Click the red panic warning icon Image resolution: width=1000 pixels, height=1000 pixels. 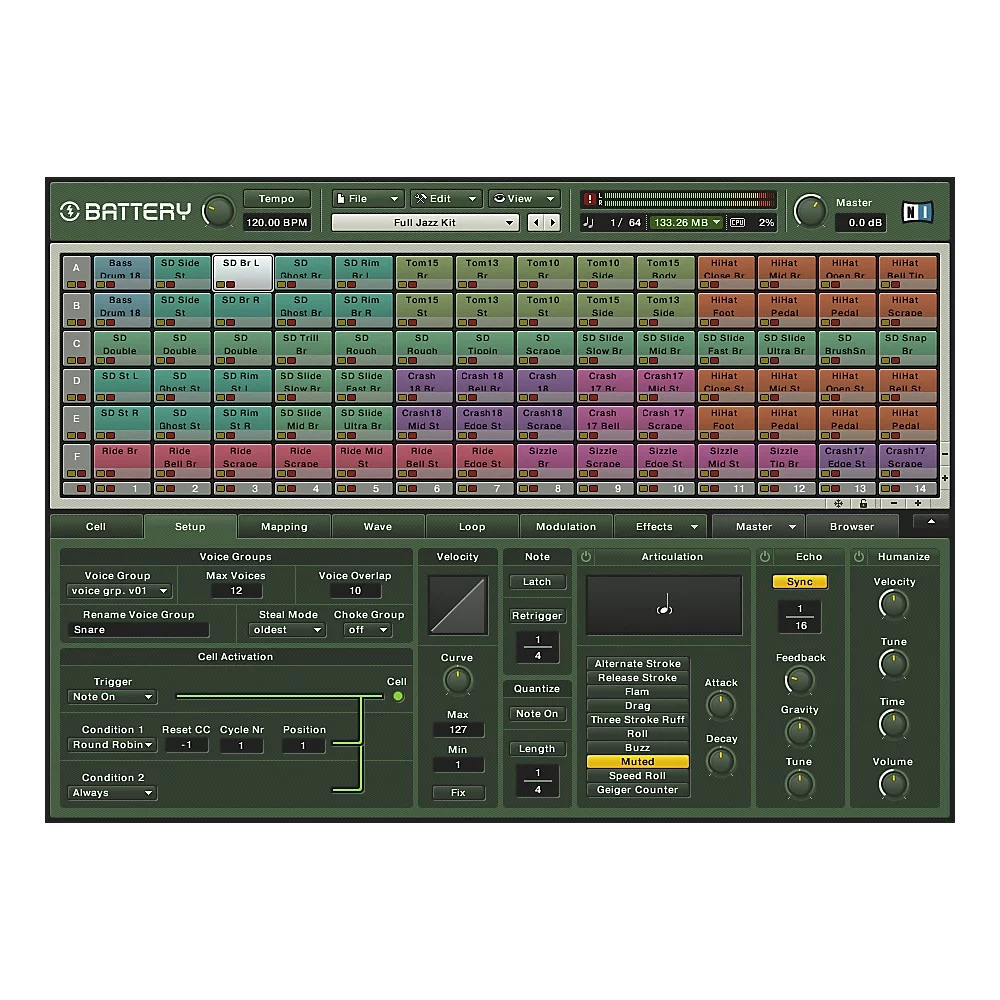tap(590, 199)
